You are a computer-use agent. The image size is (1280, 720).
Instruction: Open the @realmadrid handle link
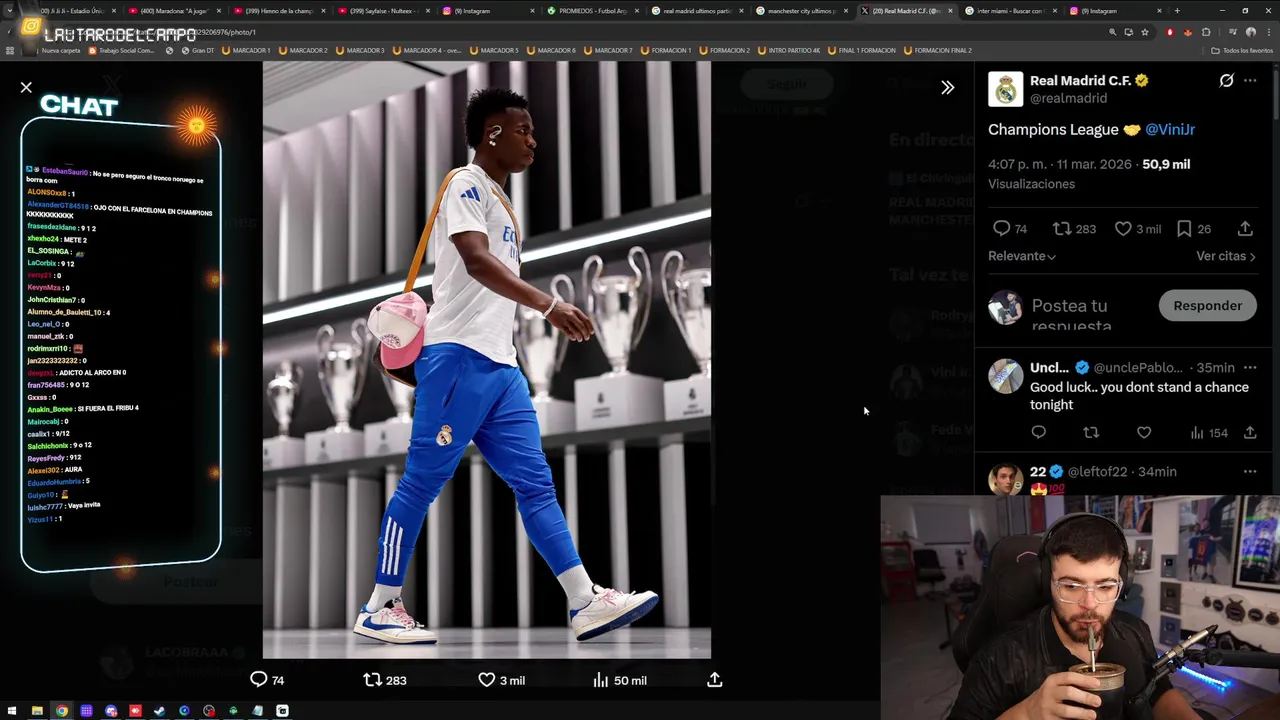(x=1068, y=98)
